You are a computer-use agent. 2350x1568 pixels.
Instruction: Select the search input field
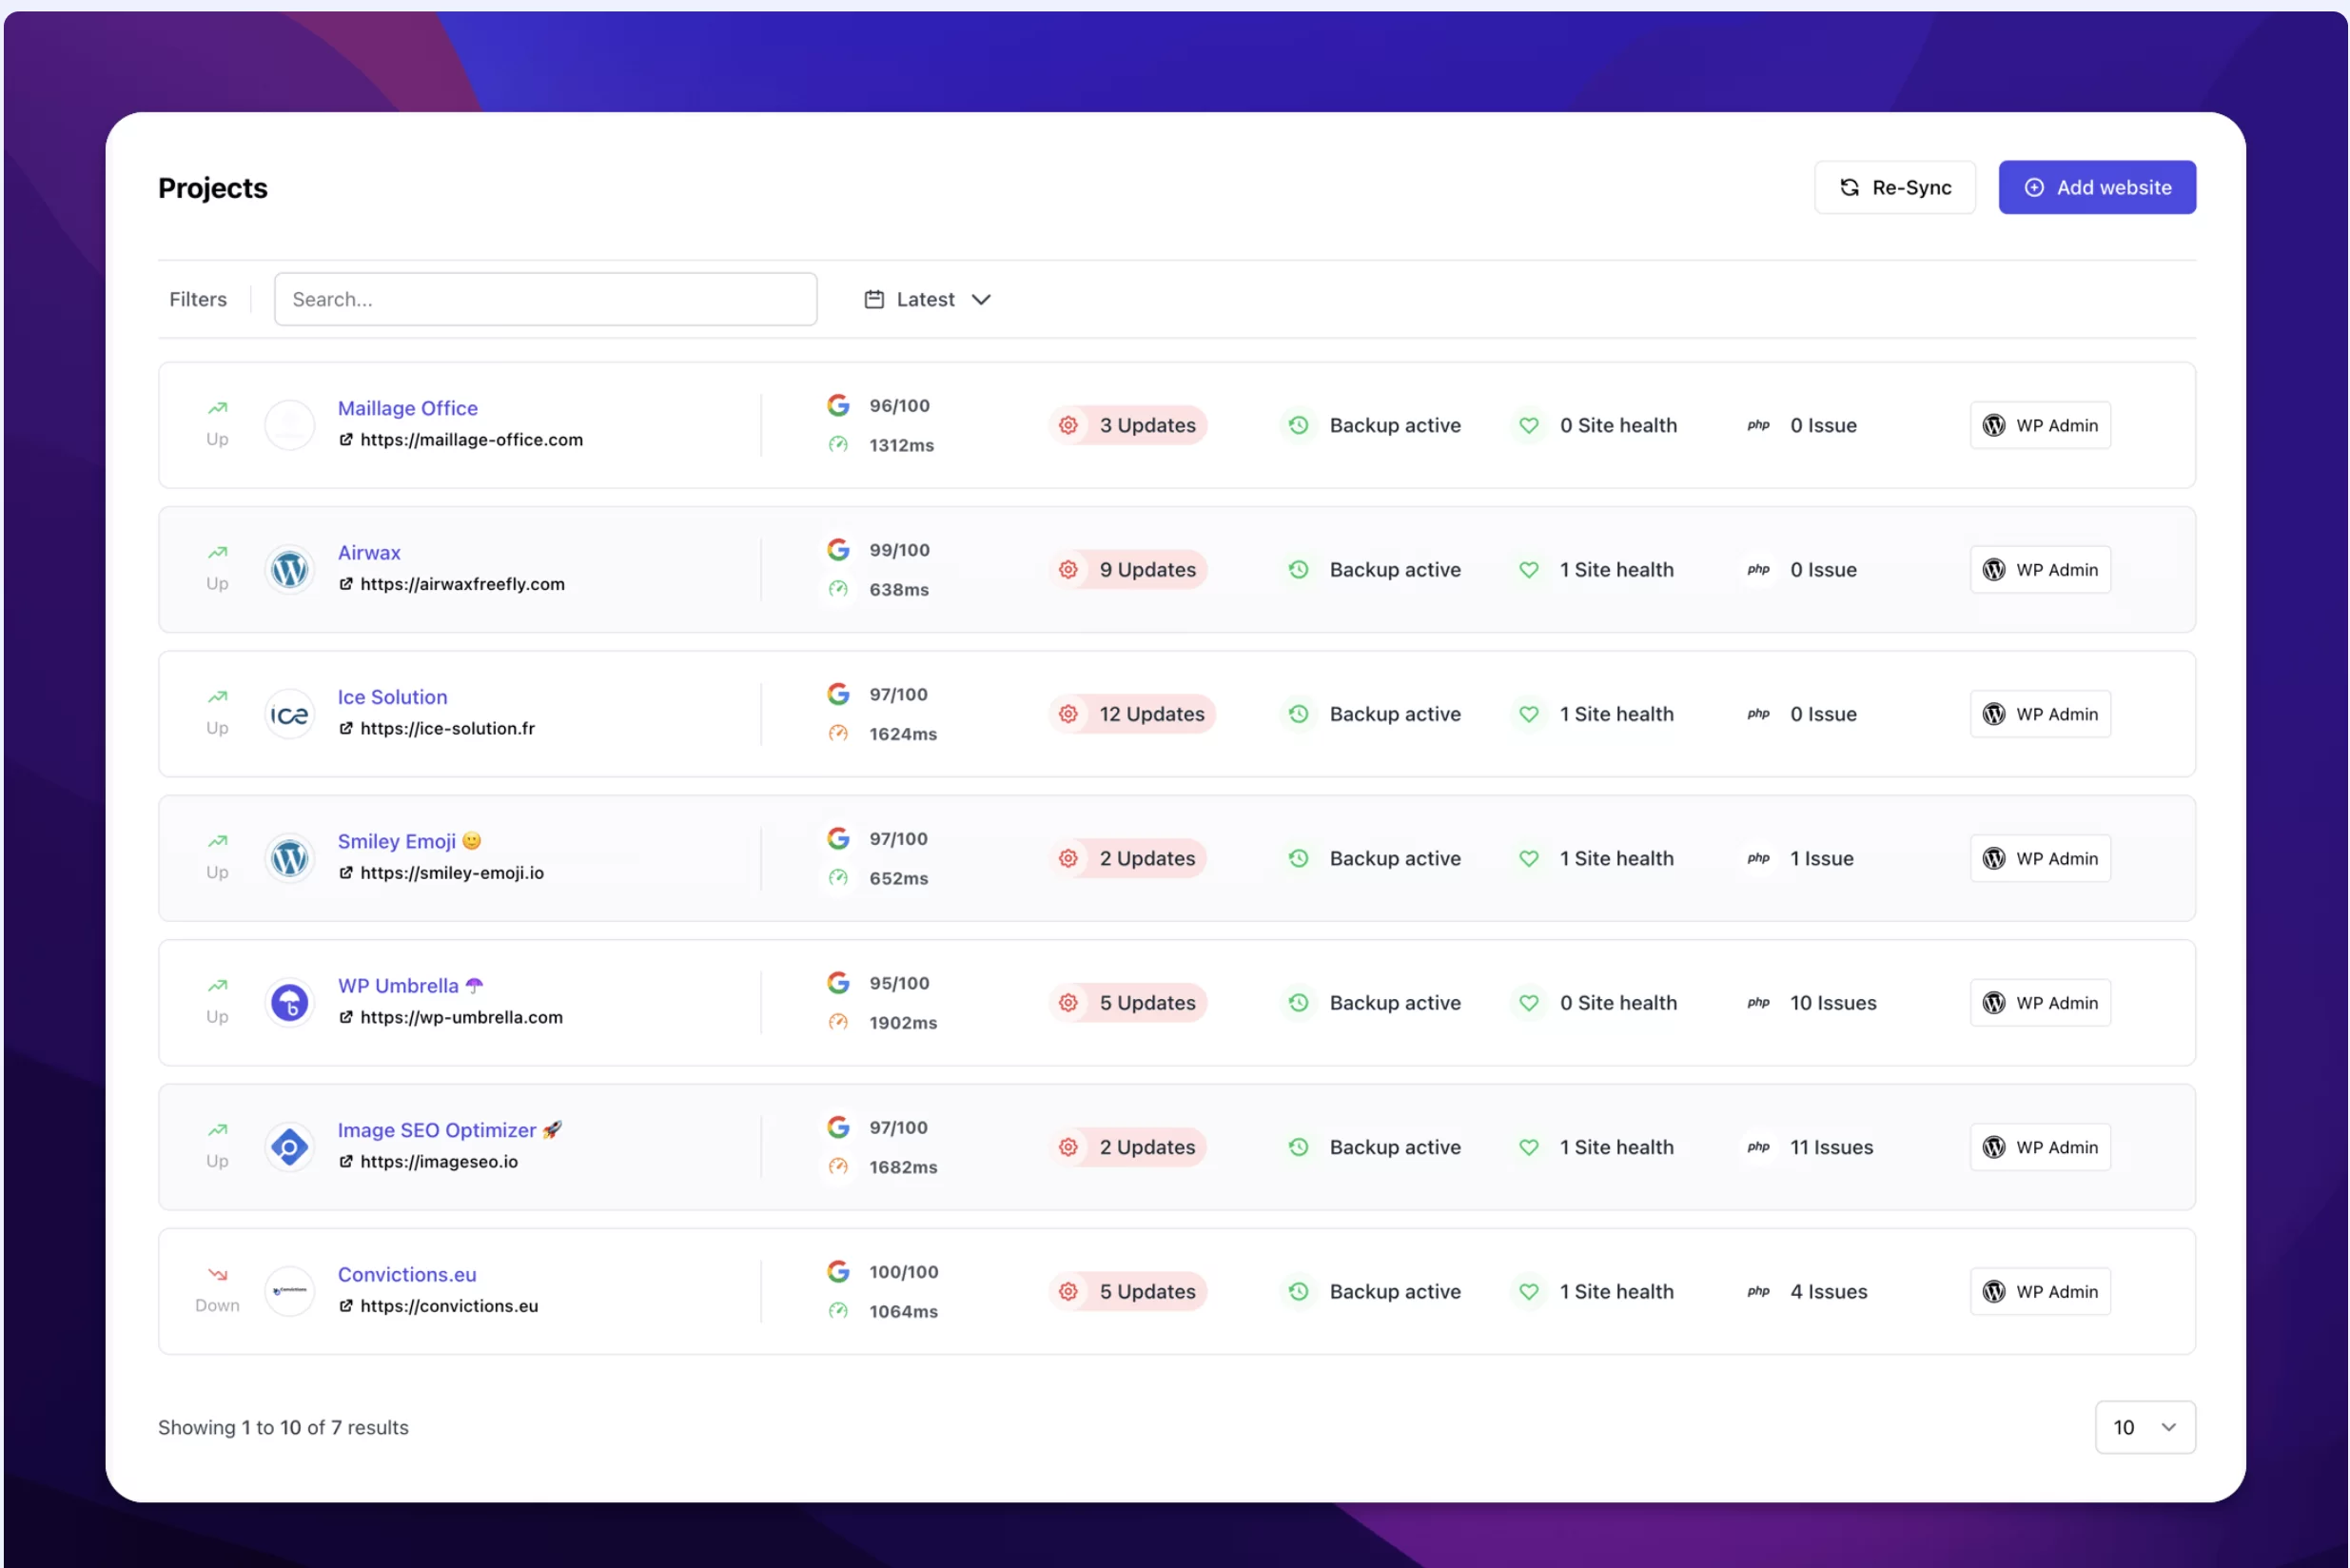click(x=544, y=298)
